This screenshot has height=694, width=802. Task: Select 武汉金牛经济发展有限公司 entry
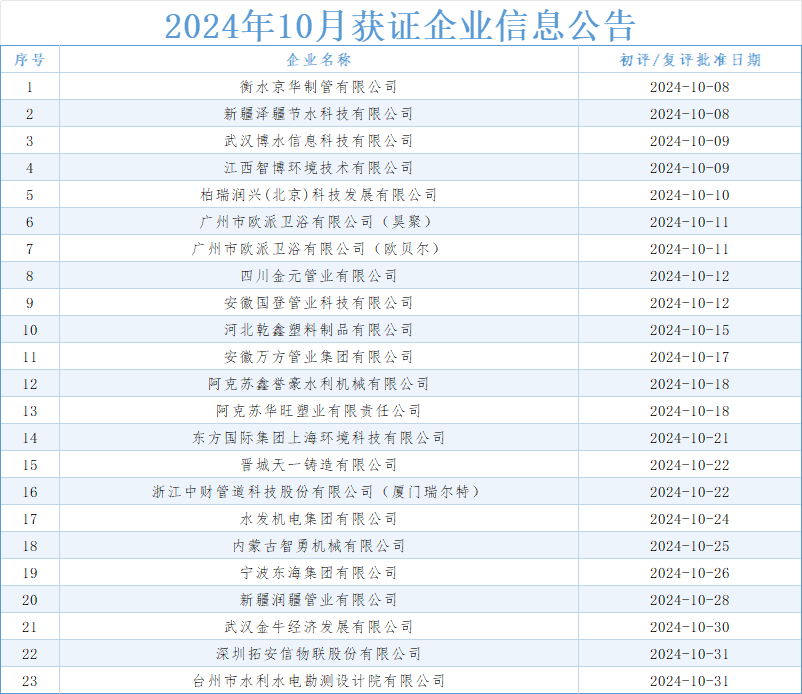click(319, 627)
